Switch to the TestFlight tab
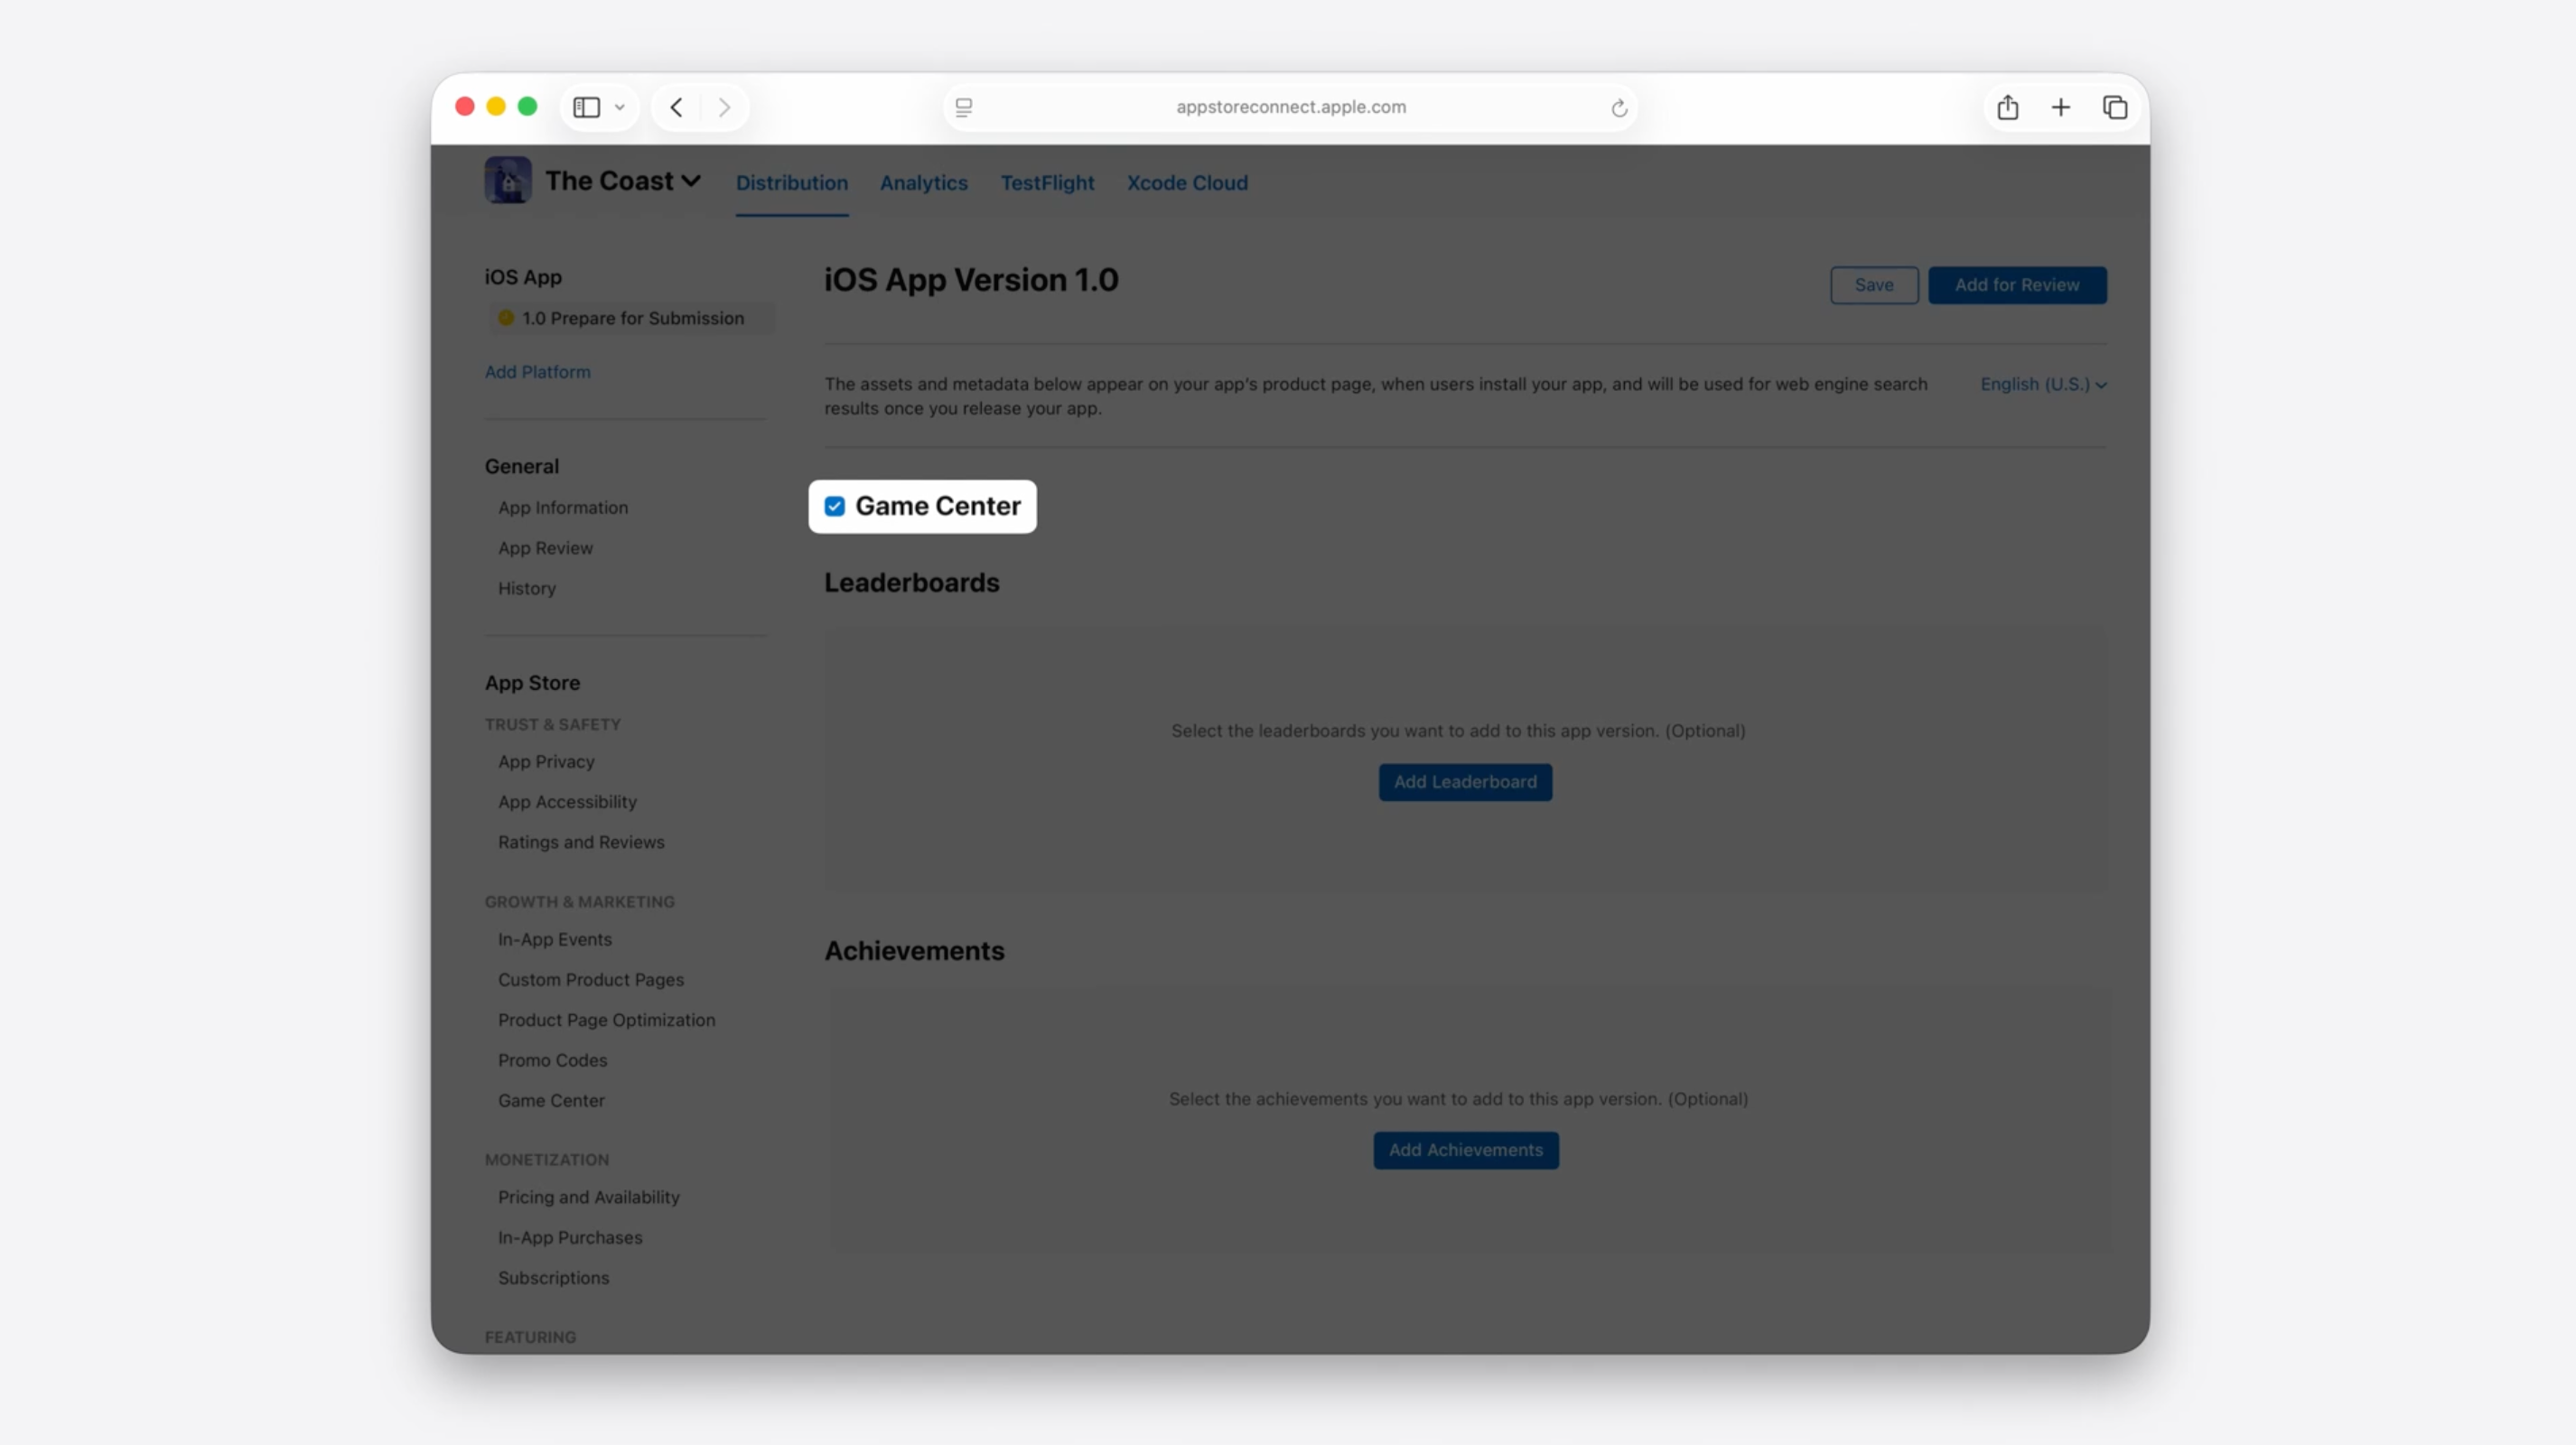The image size is (2576, 1445). point(1047,183)
